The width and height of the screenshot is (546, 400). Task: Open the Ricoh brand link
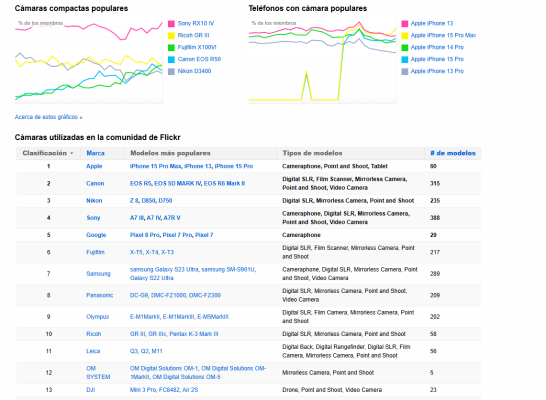(x=94, y=334)
